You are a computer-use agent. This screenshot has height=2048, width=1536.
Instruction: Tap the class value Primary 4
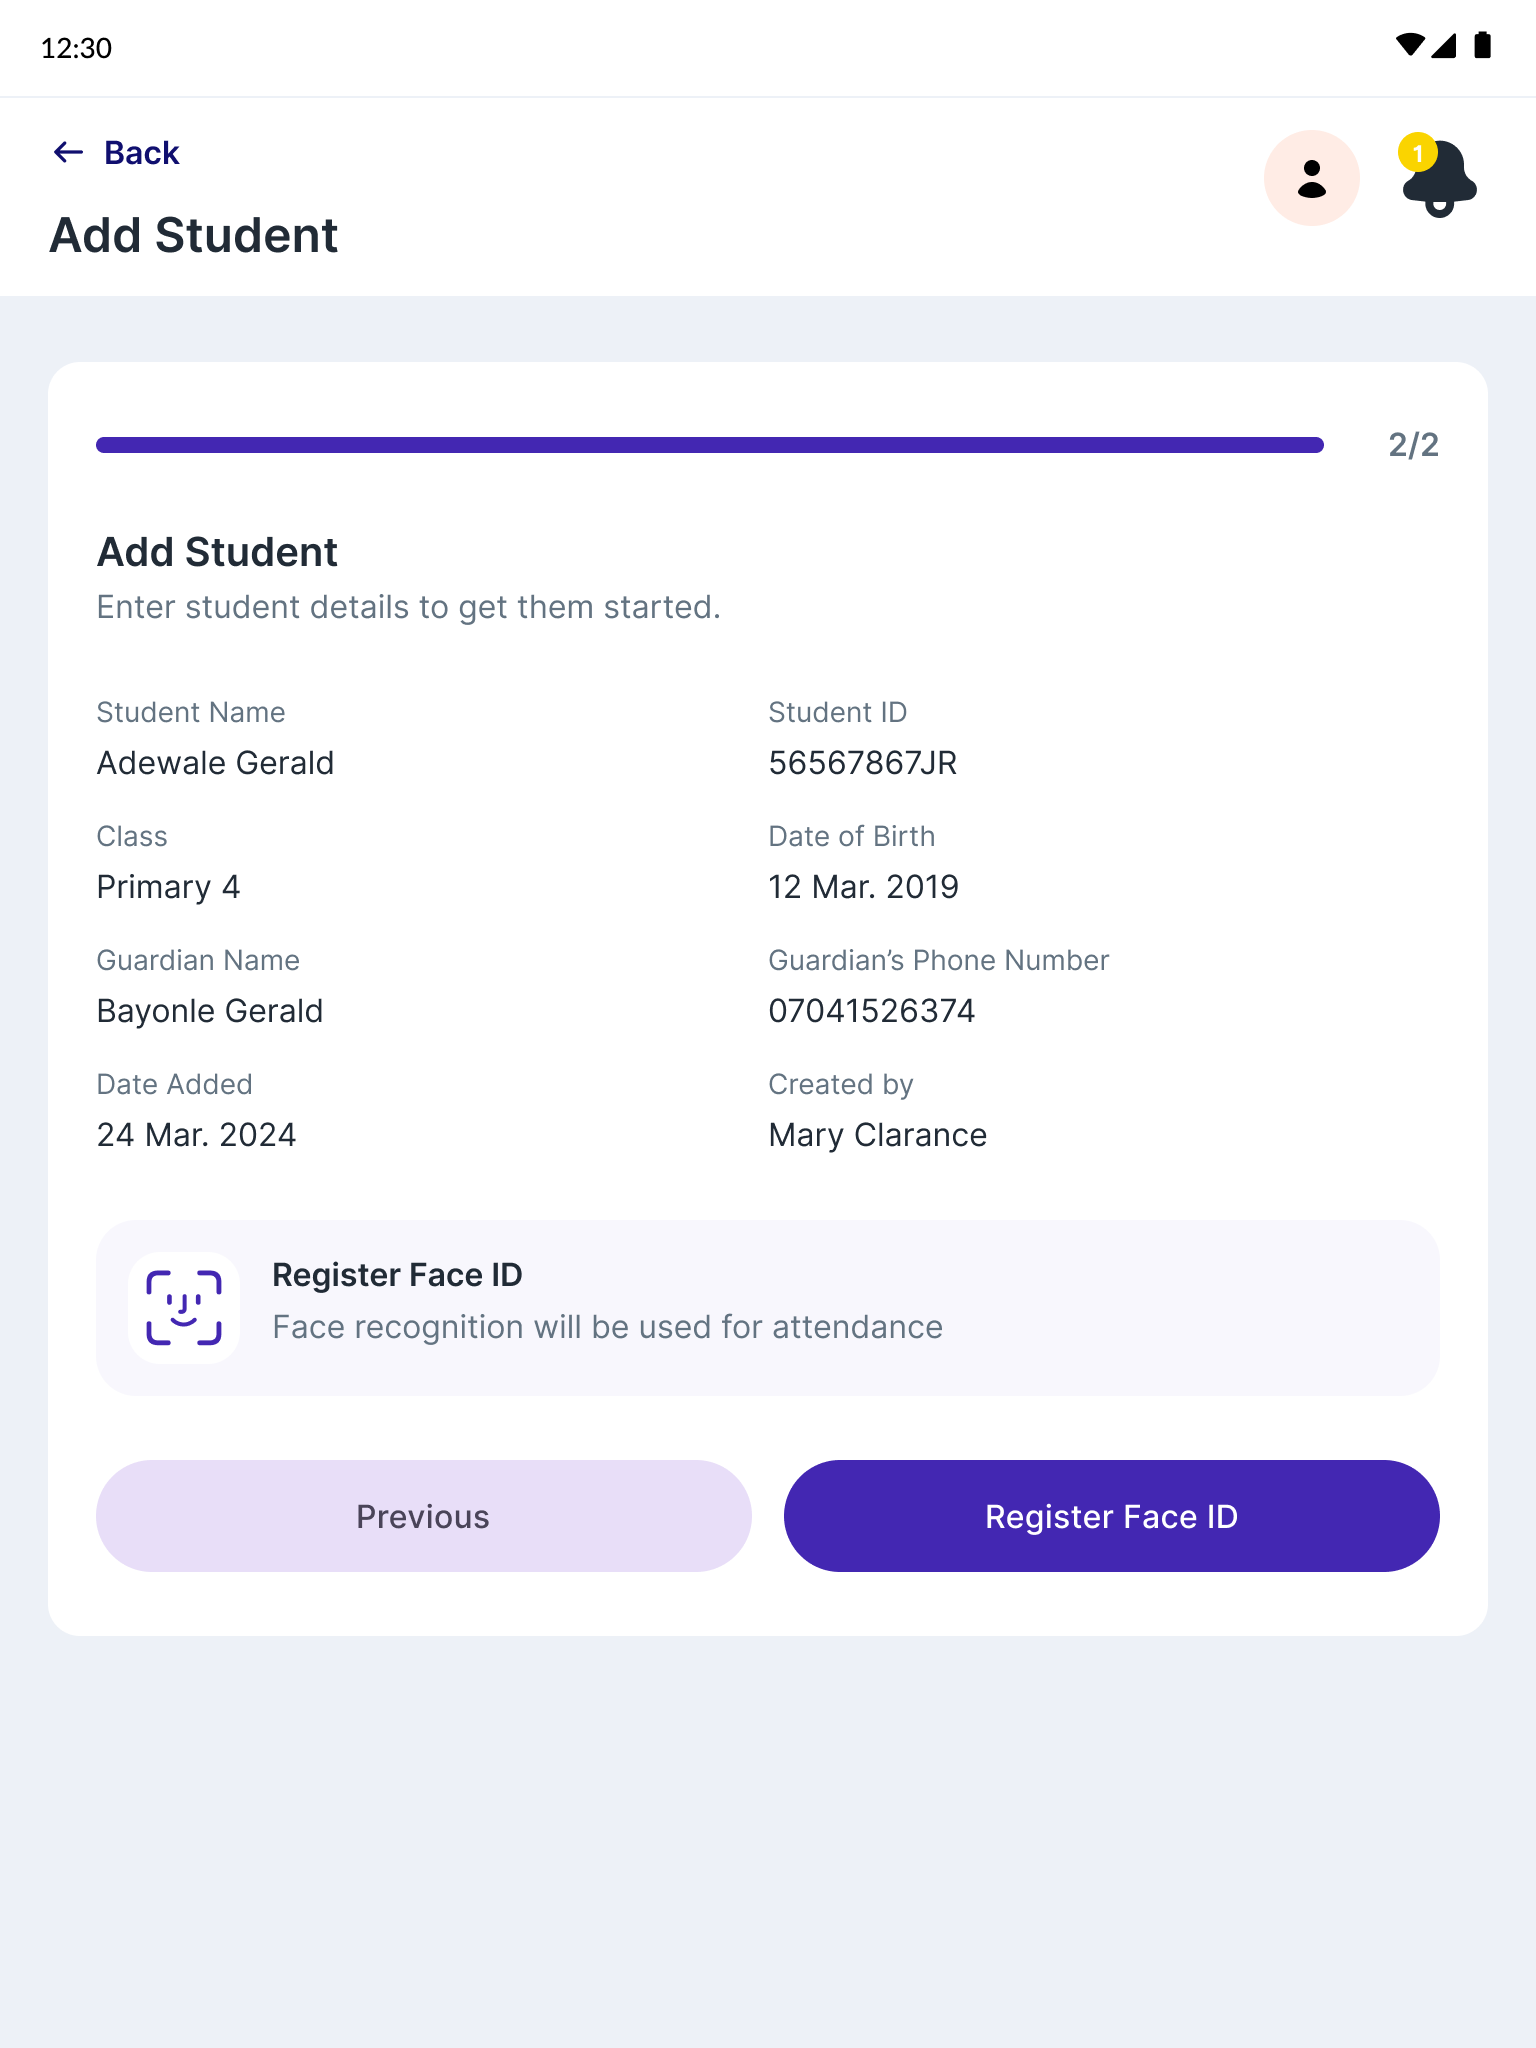coord(168,887)
